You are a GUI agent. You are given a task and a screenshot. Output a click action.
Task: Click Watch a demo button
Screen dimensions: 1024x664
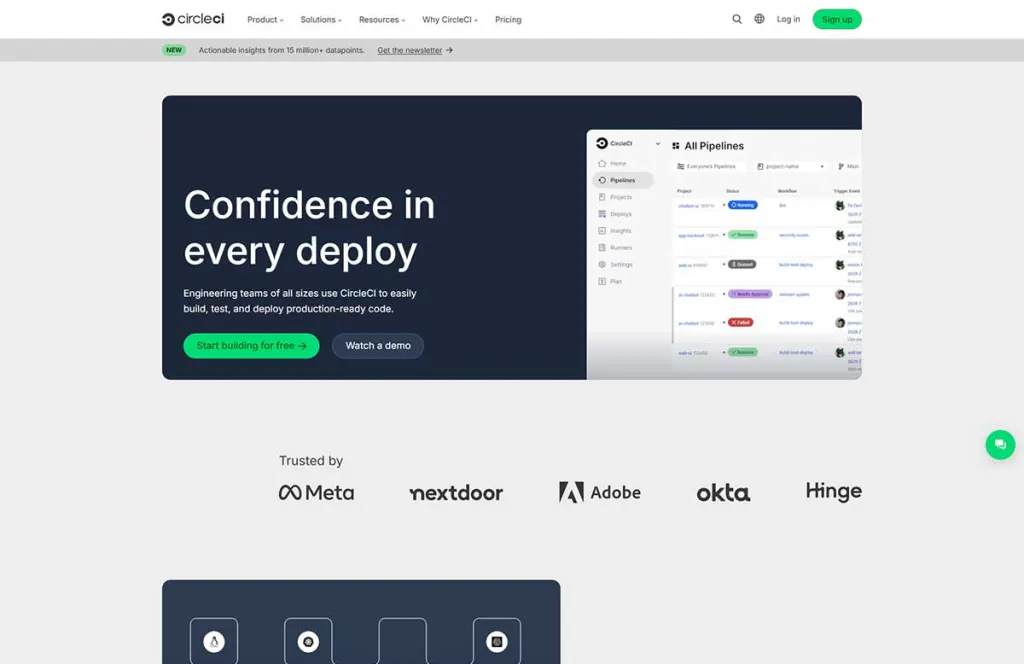coord(378,345)
